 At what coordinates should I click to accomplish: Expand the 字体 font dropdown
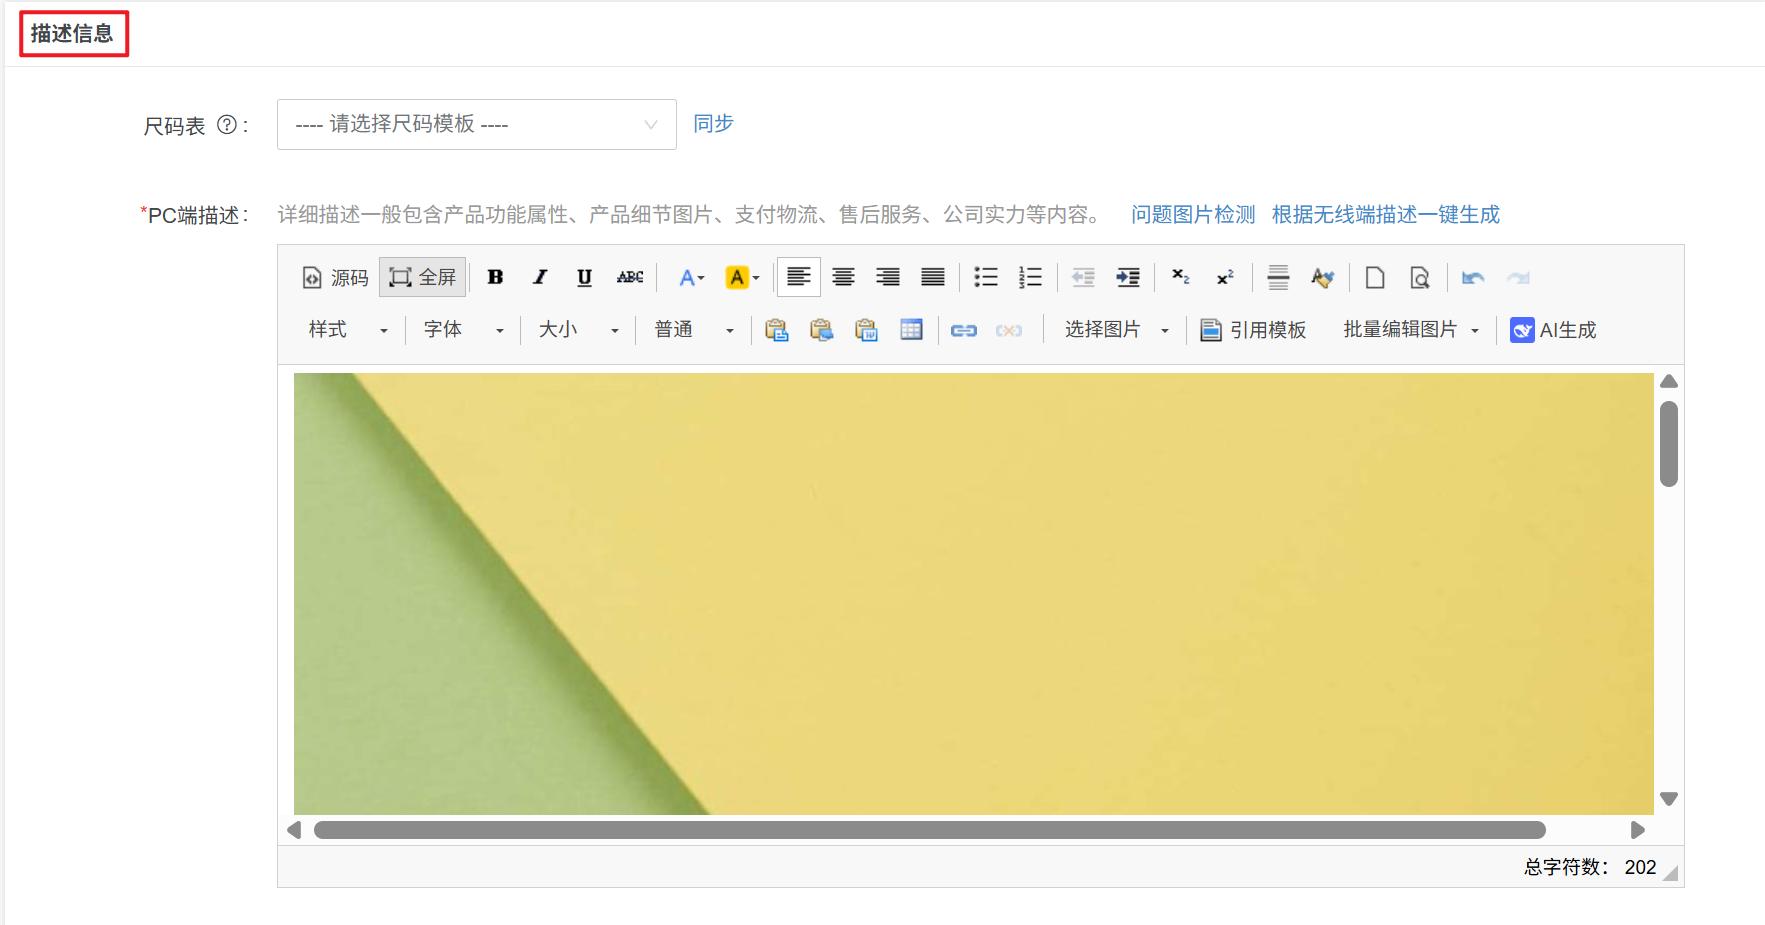pos(463,330)
